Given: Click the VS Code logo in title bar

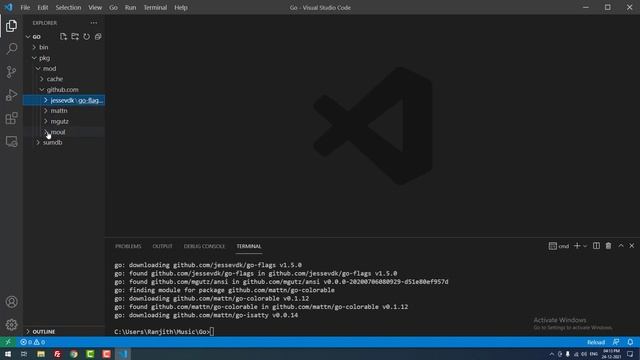Looking at the screenshot, I should [x=9, y=7].
